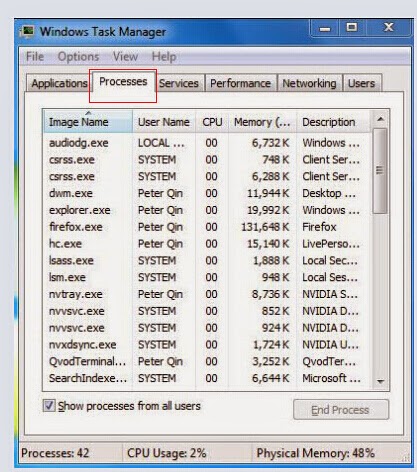This screenshot has height=472, width=417.
Task: Click Physical Memory: 48% status entry
Action: [315, 453]
